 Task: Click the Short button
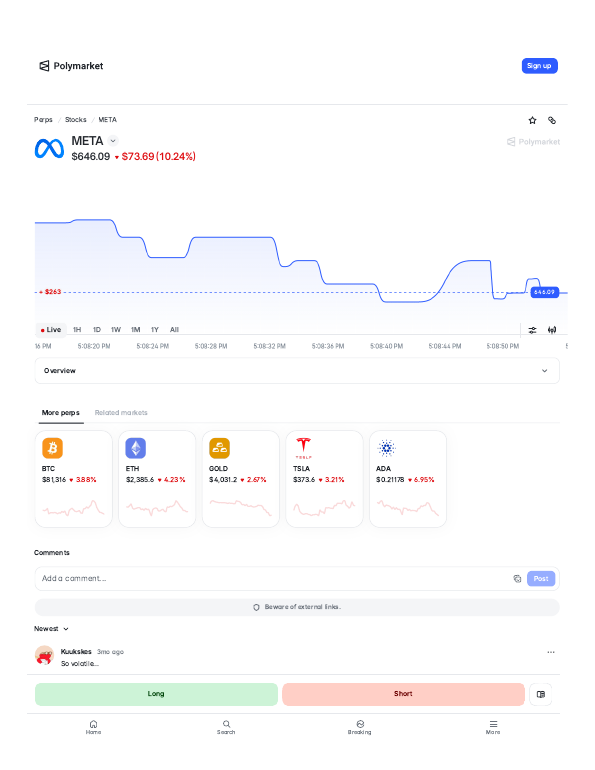403,694
